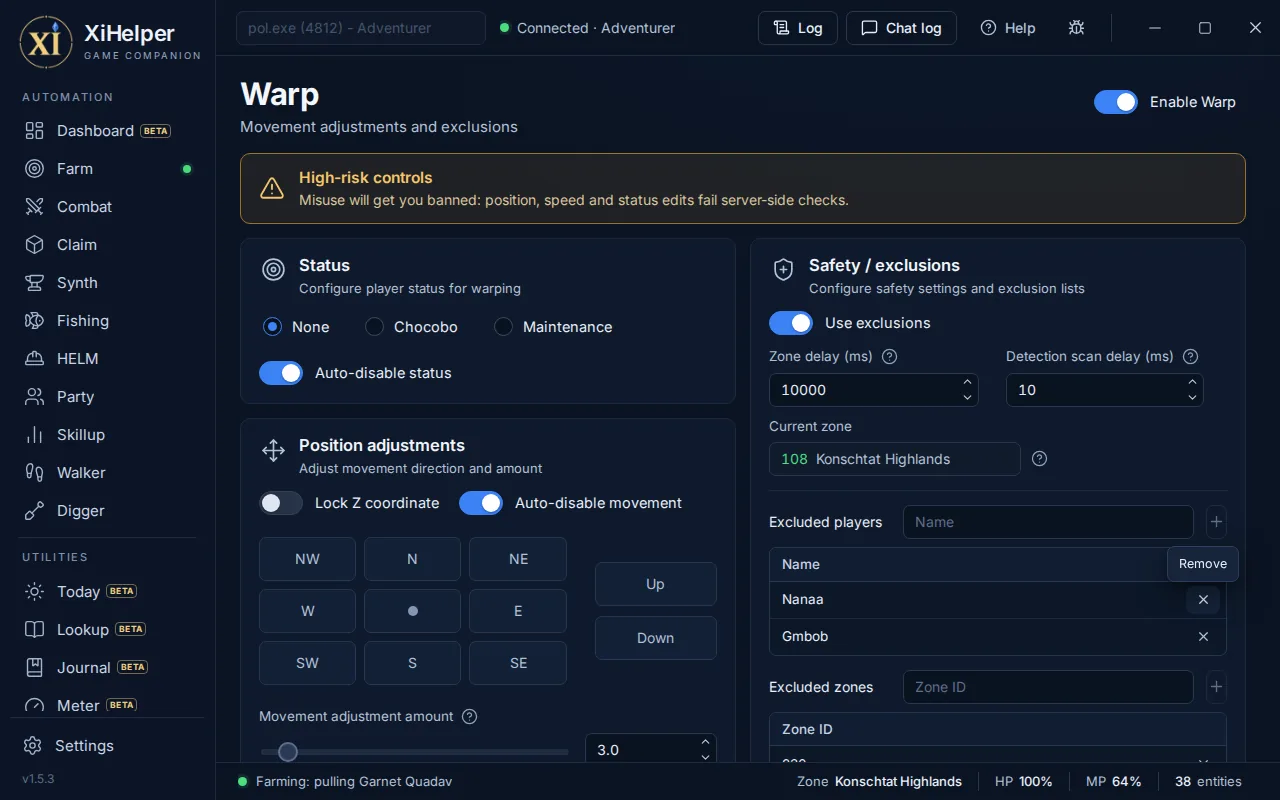The height and width of the screenshot is (800, 1280).
Task: Click the Safety shield icon
Action: coord(784,269)
